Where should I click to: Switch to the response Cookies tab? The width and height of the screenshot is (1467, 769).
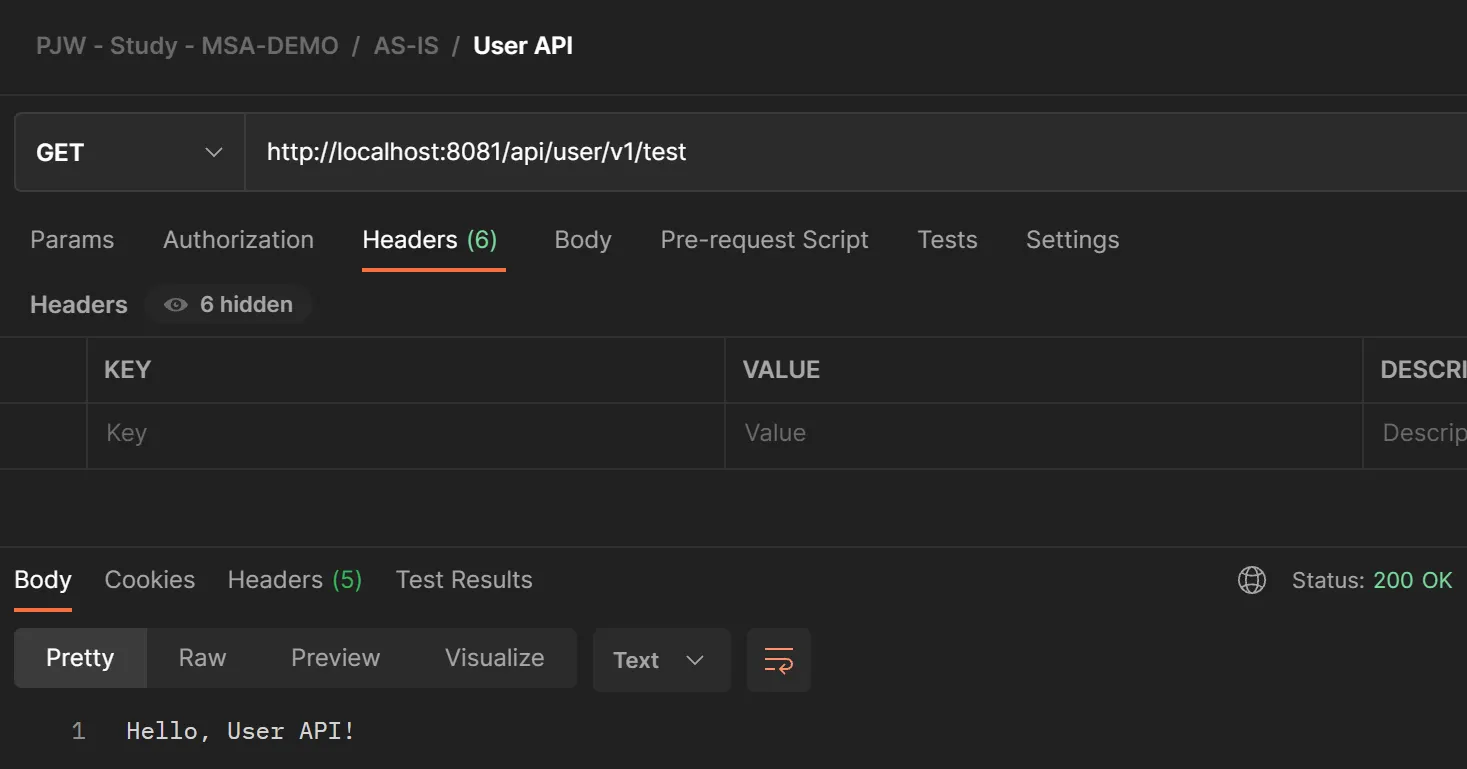149,580
